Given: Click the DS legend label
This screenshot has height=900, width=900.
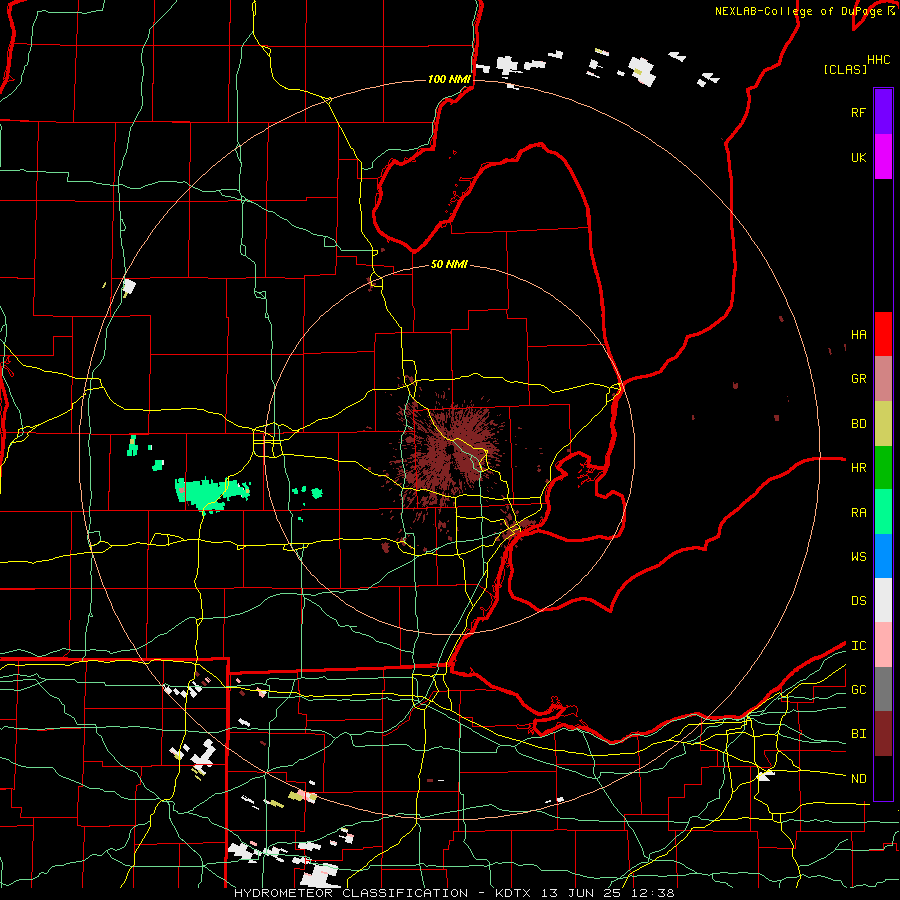Looking at the screenshot, I should (858, 601).
